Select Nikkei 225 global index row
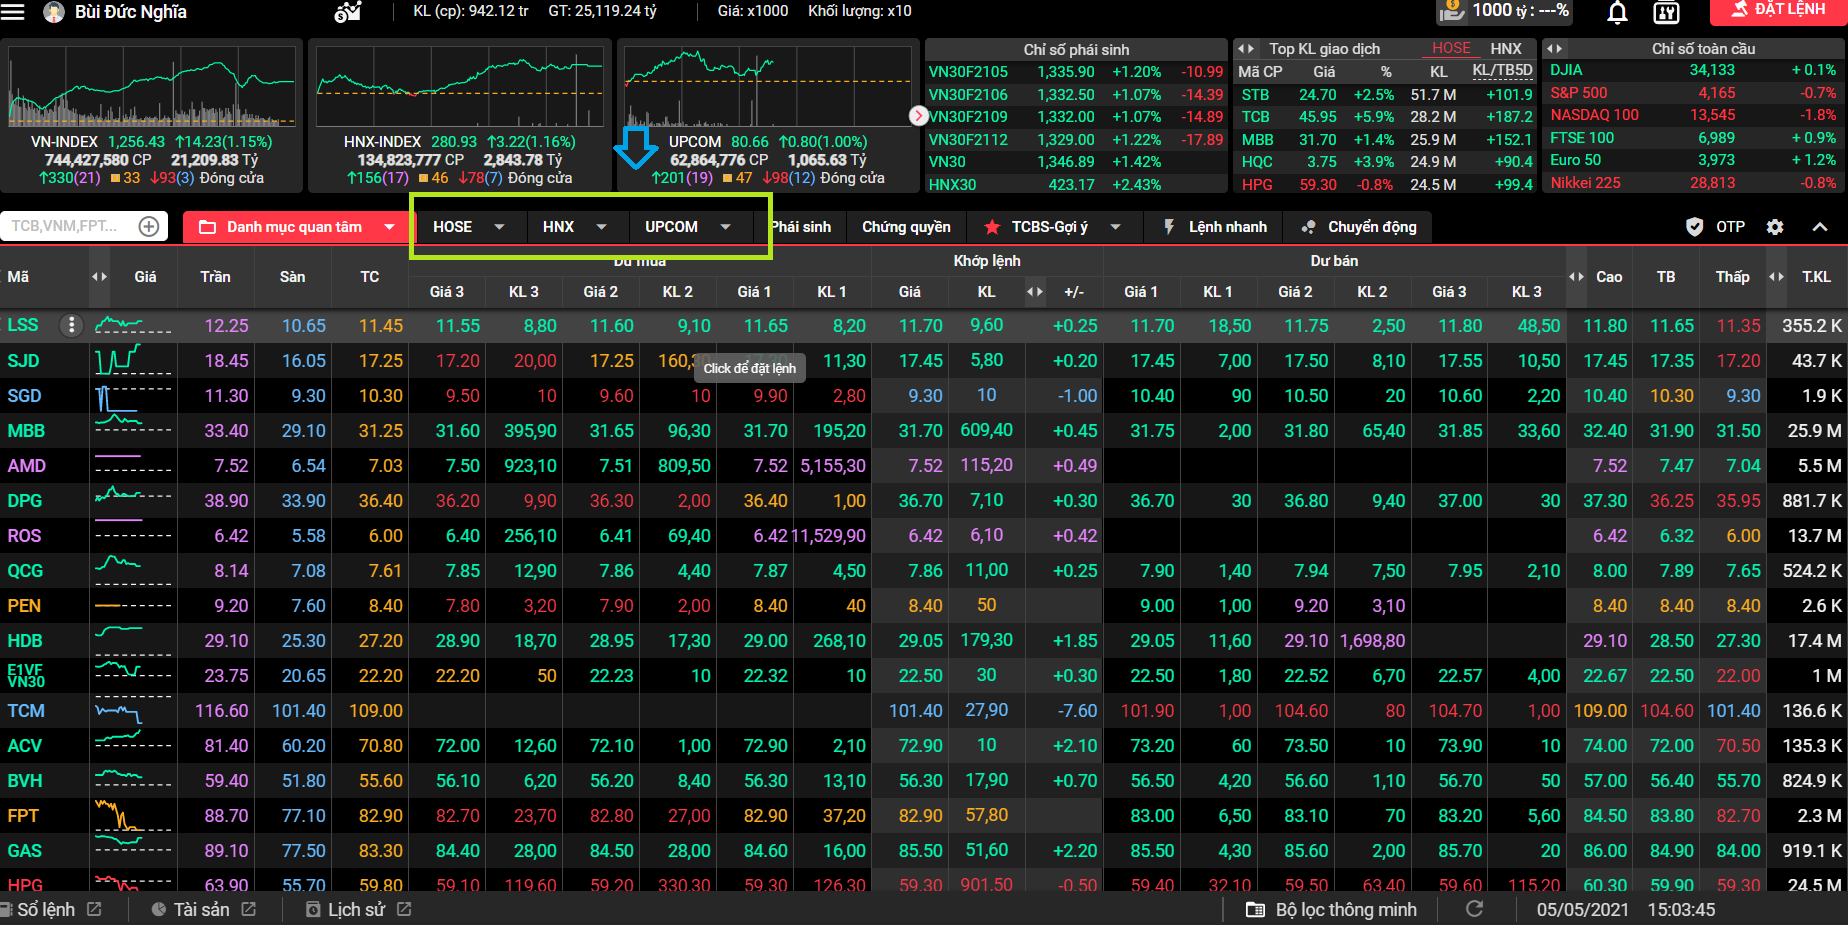This screenshot has width=1848, height=935. click(1694, 183)
